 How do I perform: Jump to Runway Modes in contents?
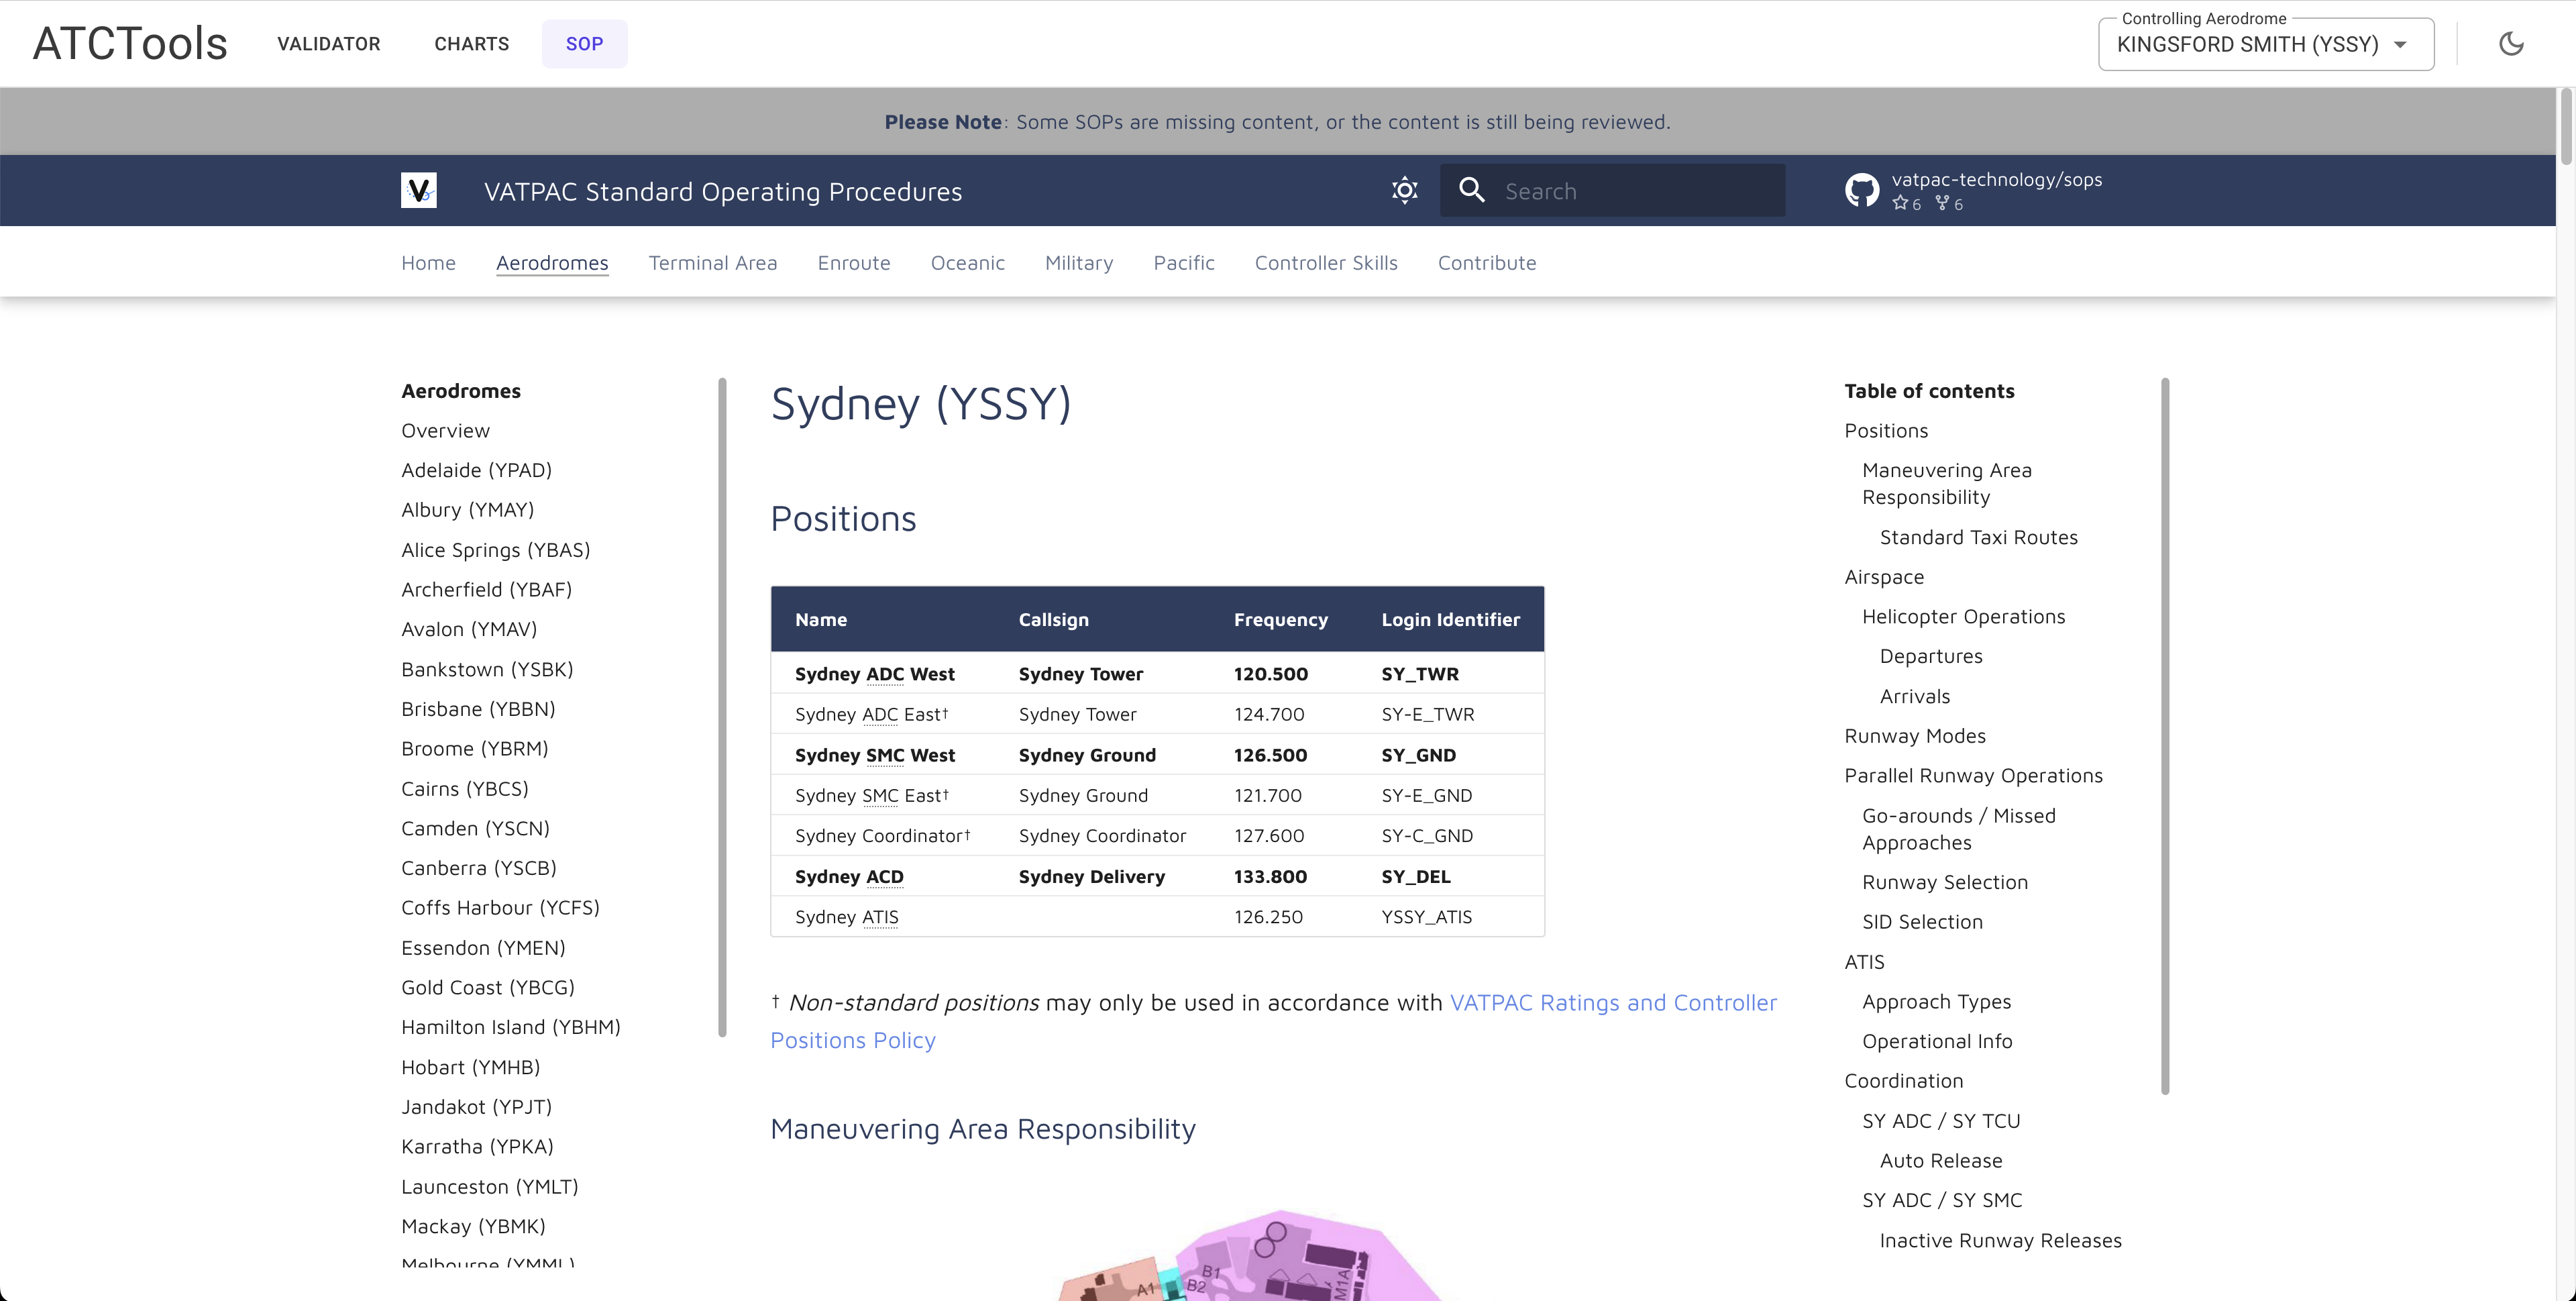click(x=1914, y=736)
